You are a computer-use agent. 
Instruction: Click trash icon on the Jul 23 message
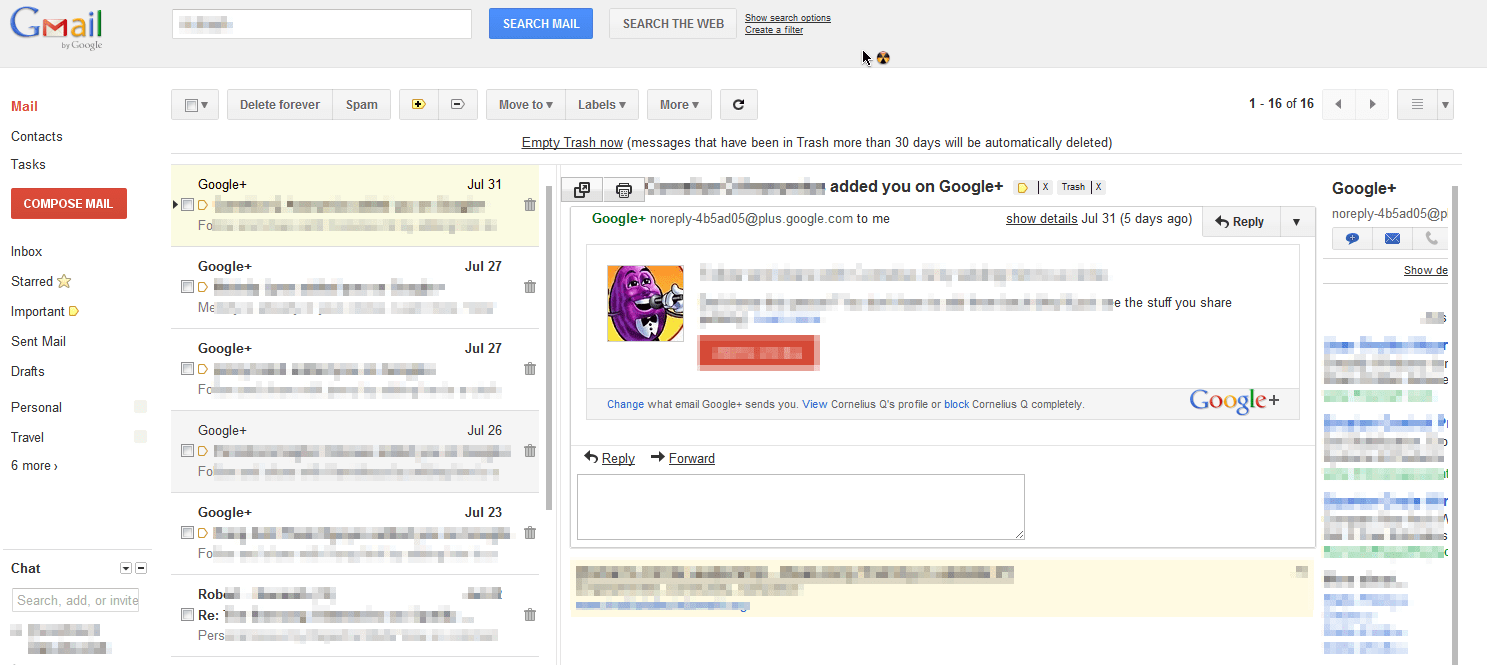tap(530, 533)
